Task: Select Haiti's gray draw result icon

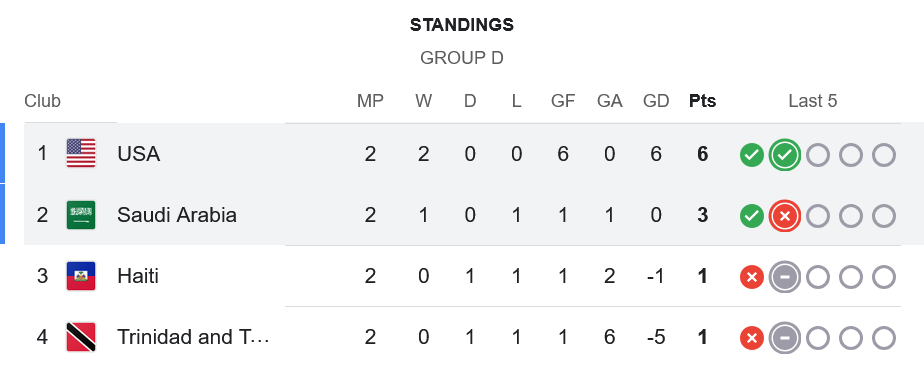Action: click(784, 277)
